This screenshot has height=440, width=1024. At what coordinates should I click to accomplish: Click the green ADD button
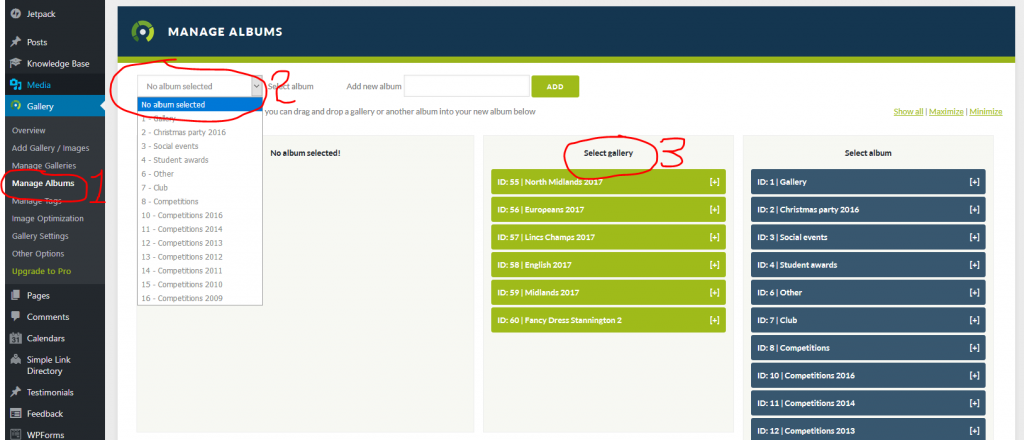(555, 86)
